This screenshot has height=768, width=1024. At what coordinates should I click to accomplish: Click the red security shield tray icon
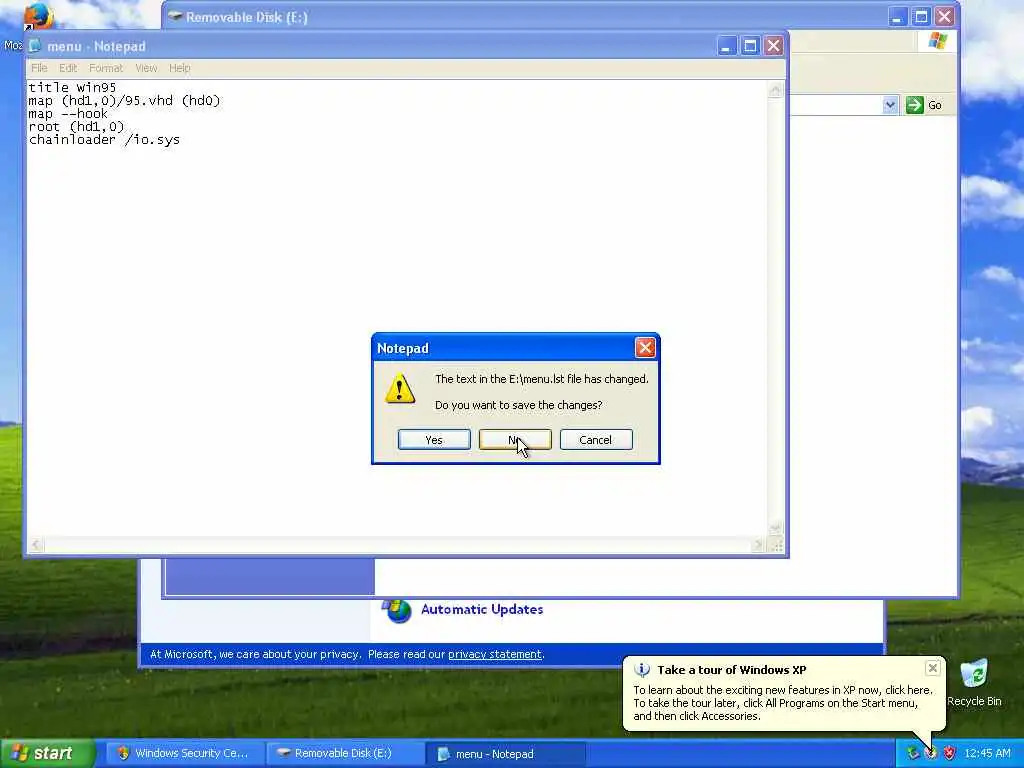pos(949,754)
